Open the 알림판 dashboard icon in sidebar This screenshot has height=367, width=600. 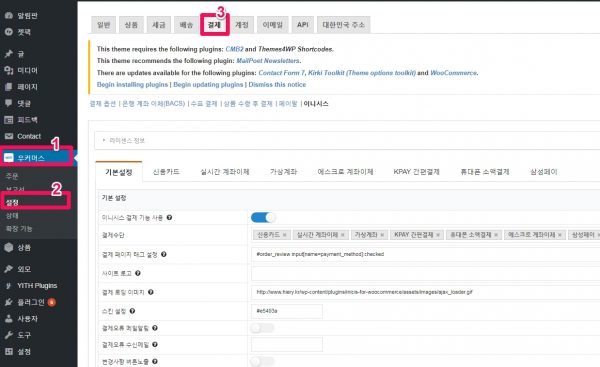8,15
